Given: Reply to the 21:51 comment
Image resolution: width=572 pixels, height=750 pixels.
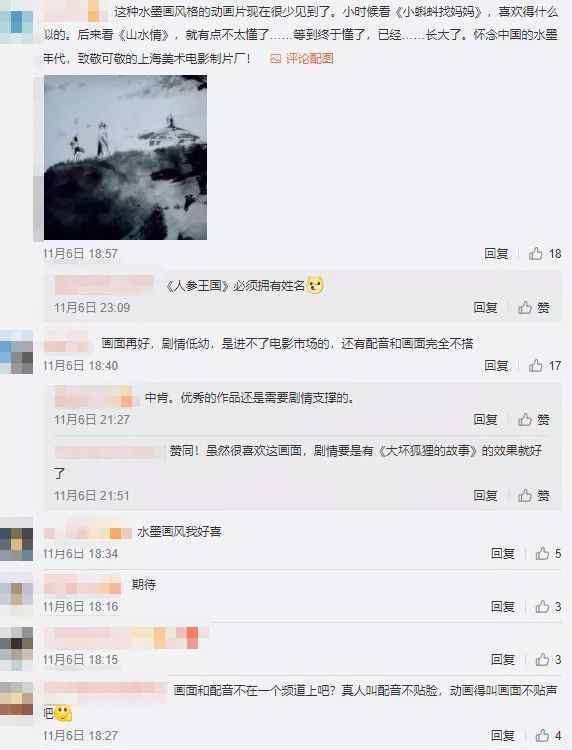Looking at the screenshot, I should (485, 496).
